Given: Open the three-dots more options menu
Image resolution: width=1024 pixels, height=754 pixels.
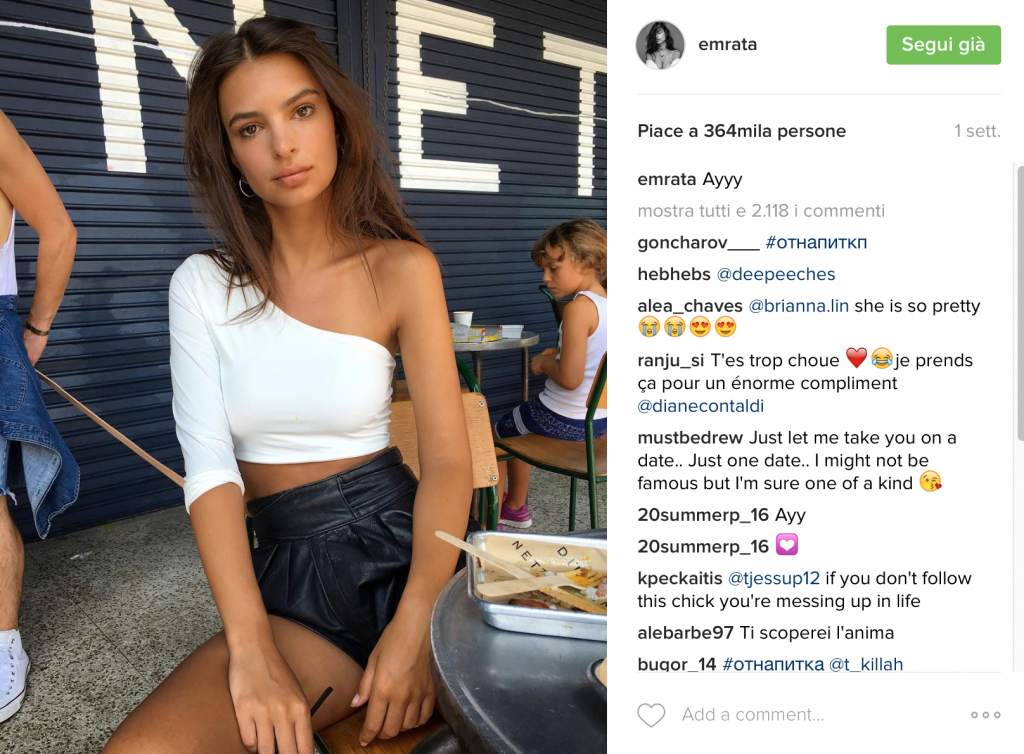Looking at the screenshot, I should point(985,715).
